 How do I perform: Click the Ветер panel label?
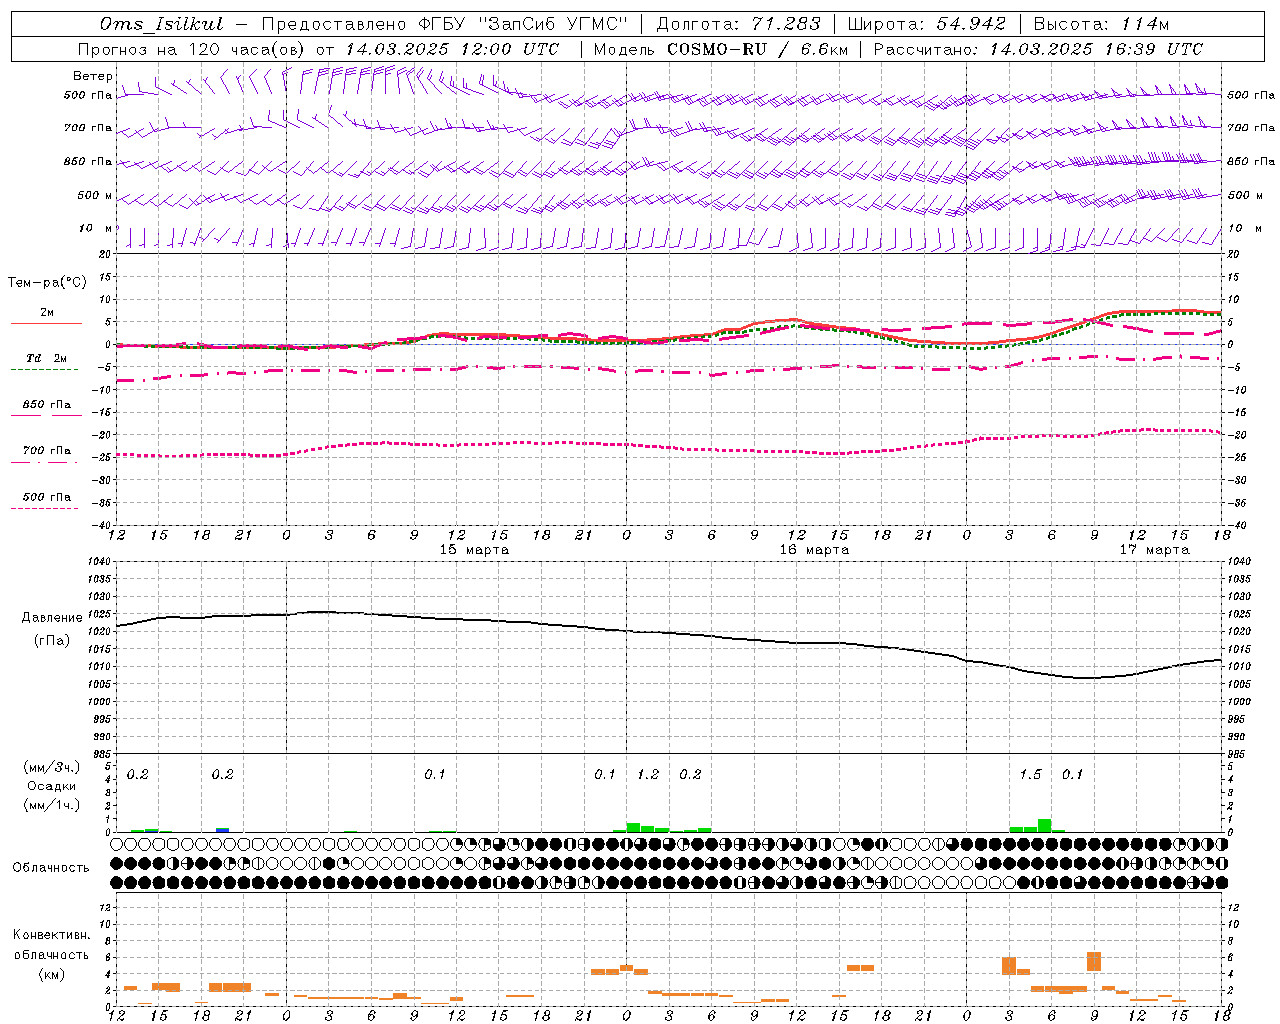[x=93, y=76]
